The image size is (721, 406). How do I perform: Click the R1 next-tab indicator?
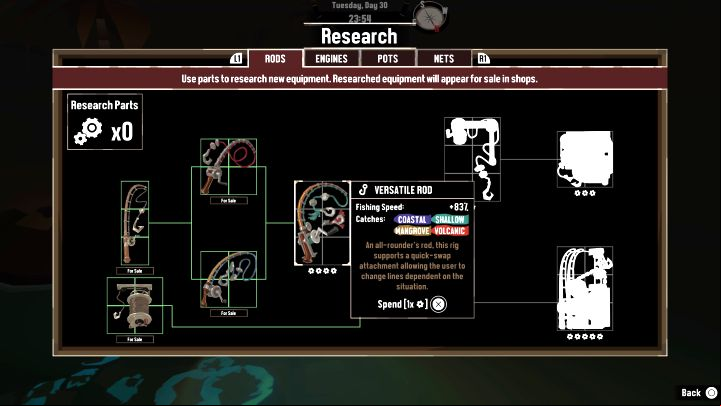[x=484, y=58]
